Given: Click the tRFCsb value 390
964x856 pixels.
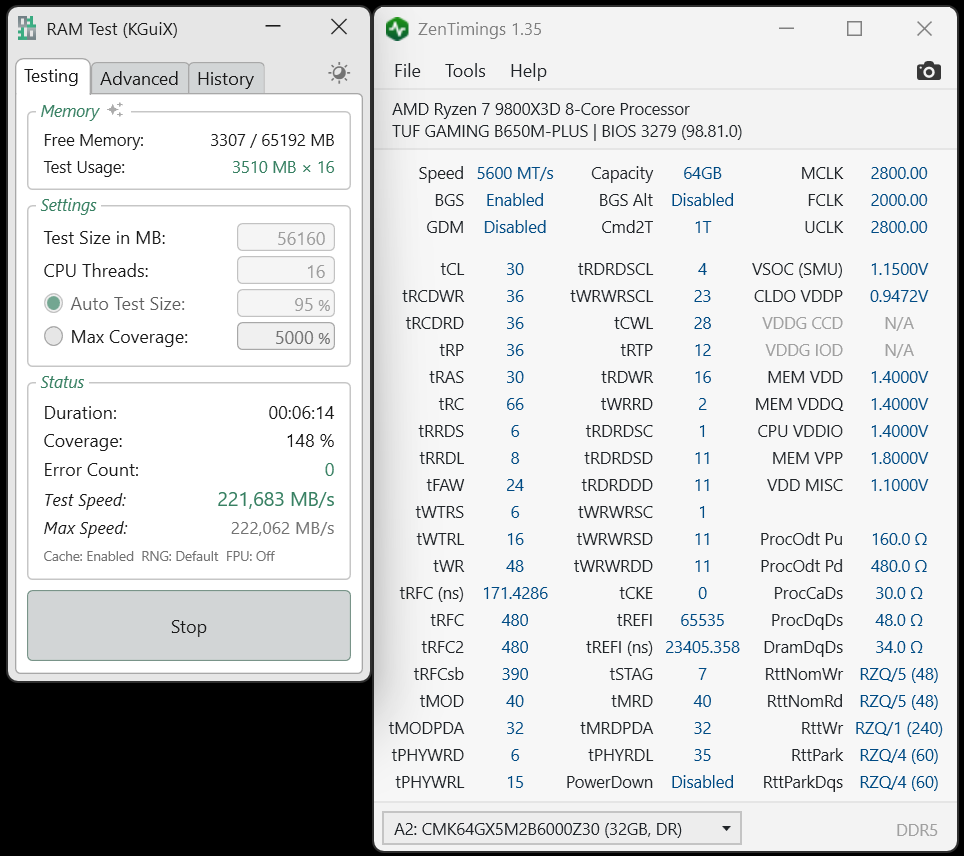Looking at the screenshot, I should click(515, 675).
